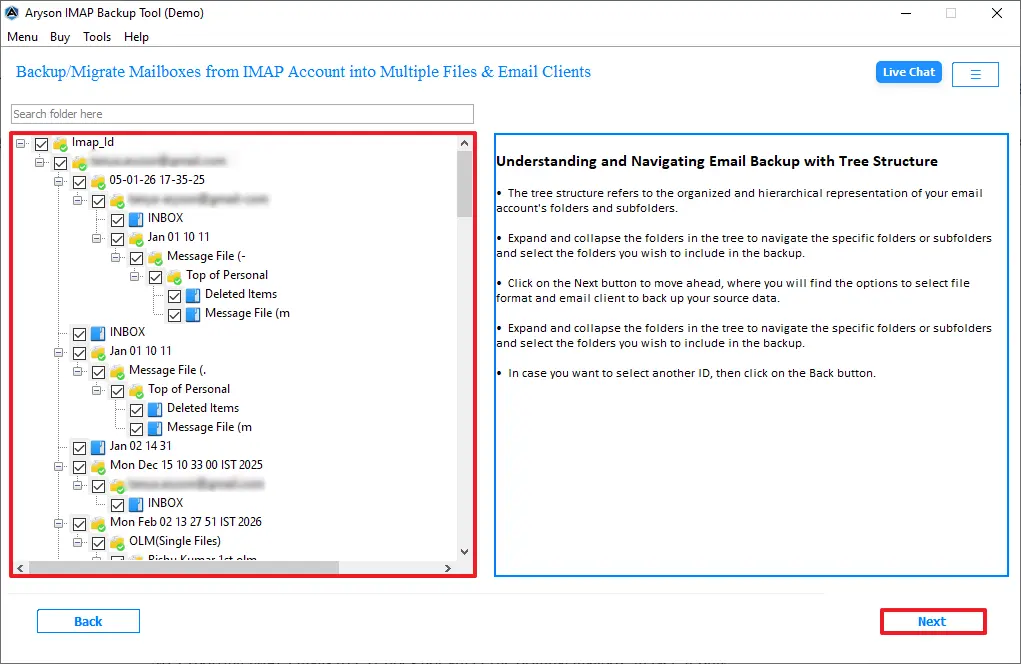Open the Help menu

point(136,37)
